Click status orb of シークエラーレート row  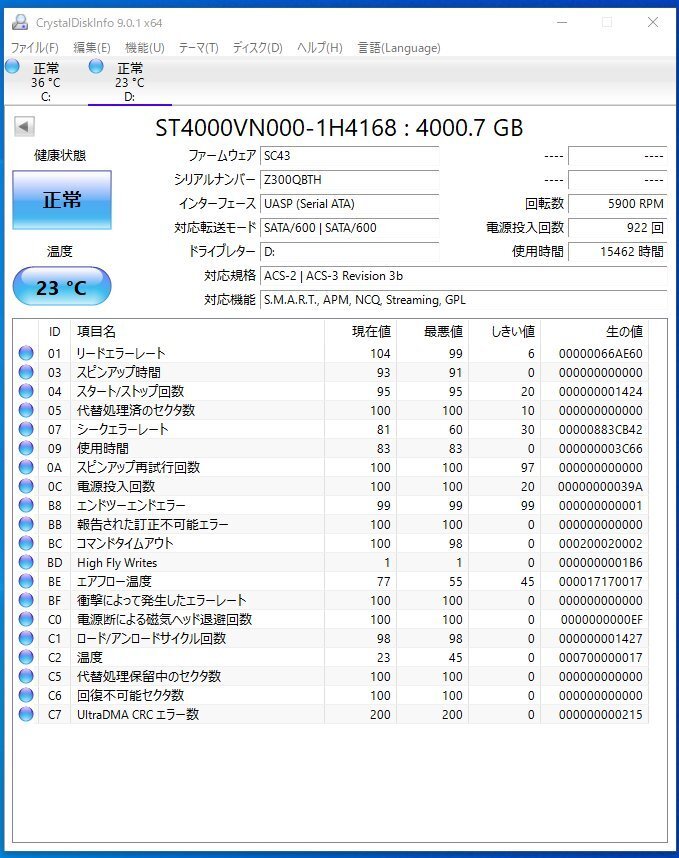click(x=26, y=430)
